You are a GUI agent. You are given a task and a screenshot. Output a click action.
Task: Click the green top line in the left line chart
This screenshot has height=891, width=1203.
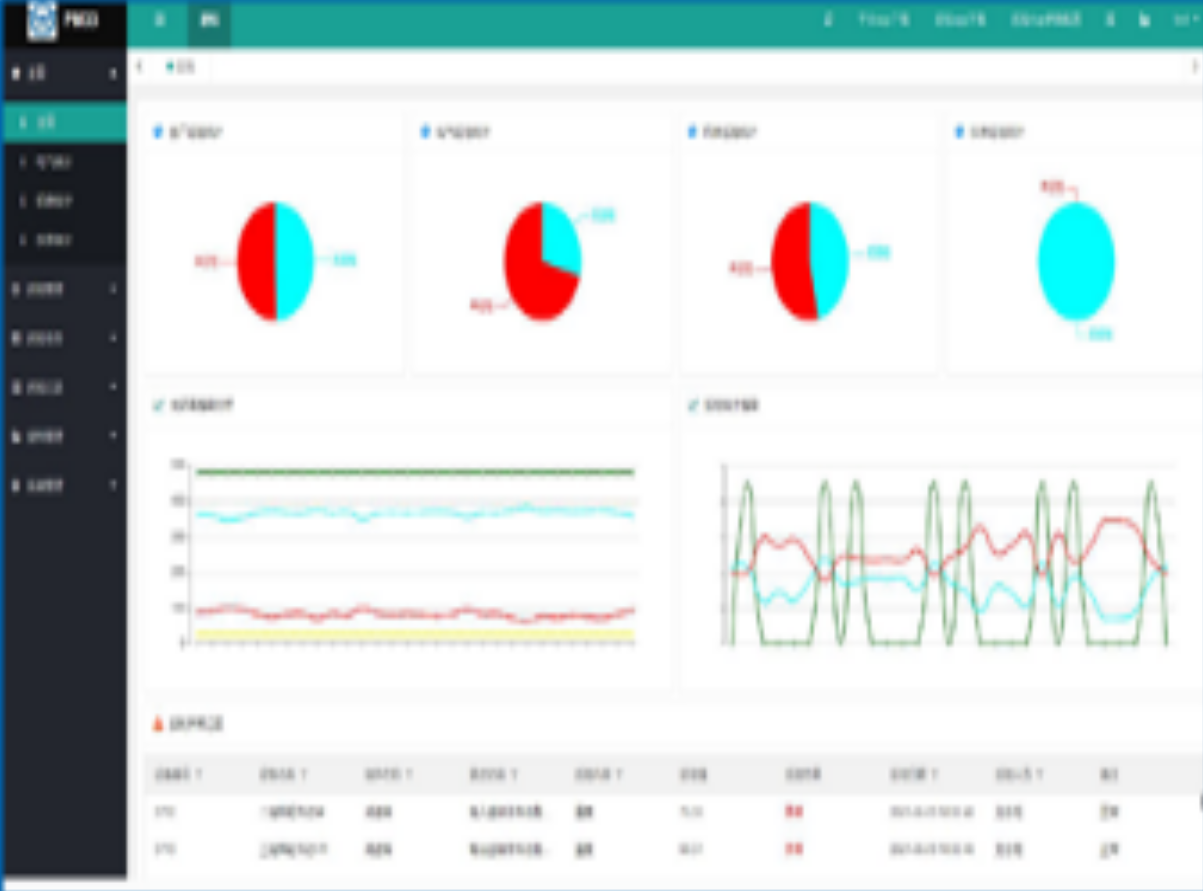[415, 471]
